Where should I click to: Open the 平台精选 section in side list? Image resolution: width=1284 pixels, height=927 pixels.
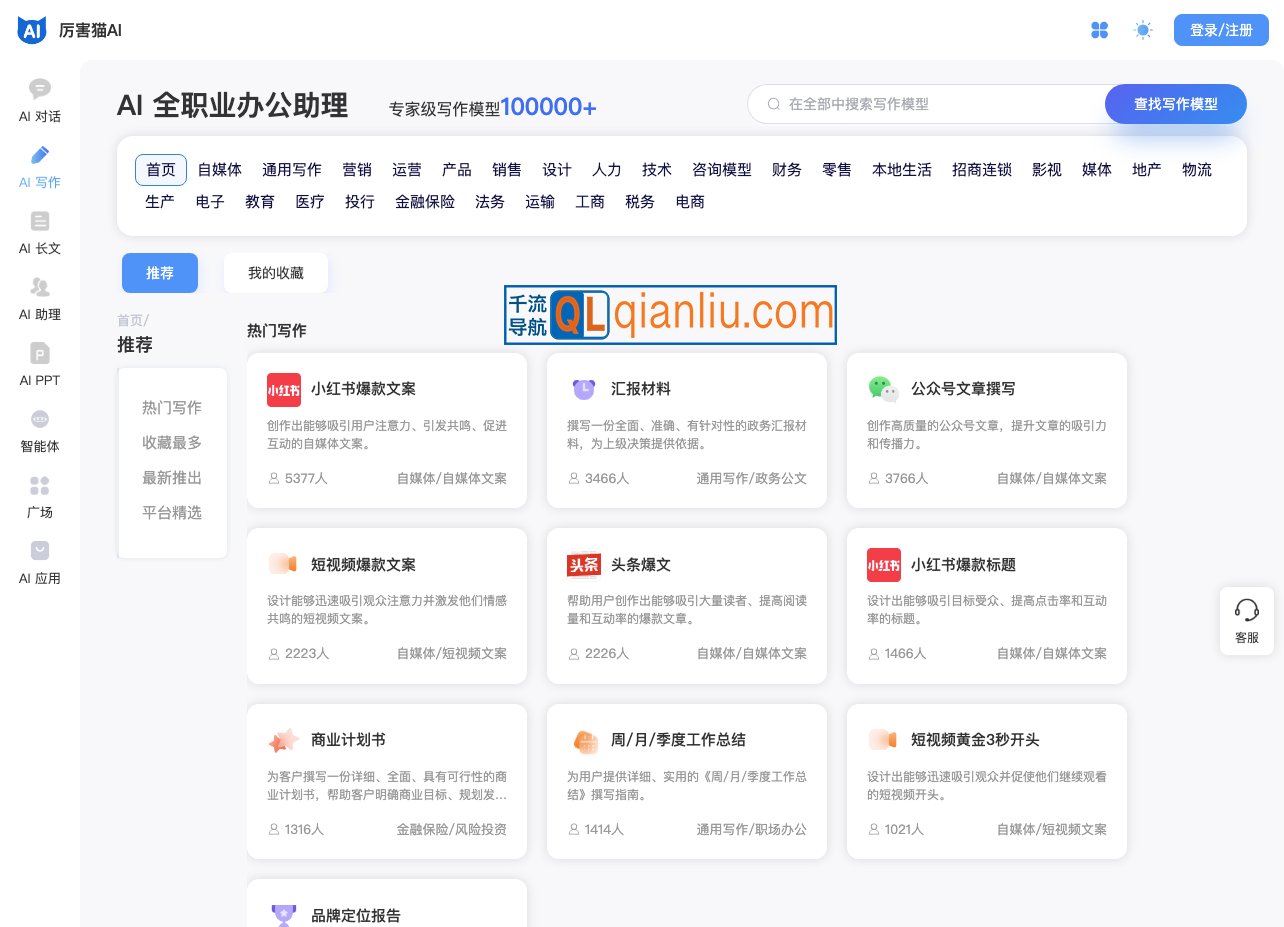(x=171, y=513)
